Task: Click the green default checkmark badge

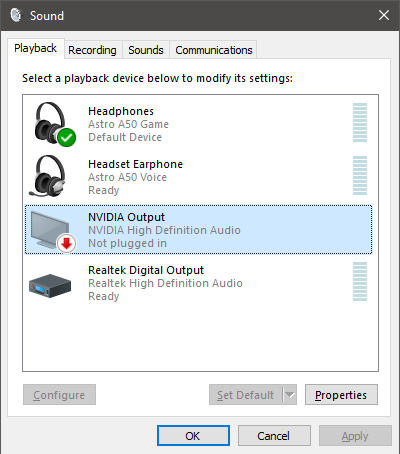Action: coord(66,137)
